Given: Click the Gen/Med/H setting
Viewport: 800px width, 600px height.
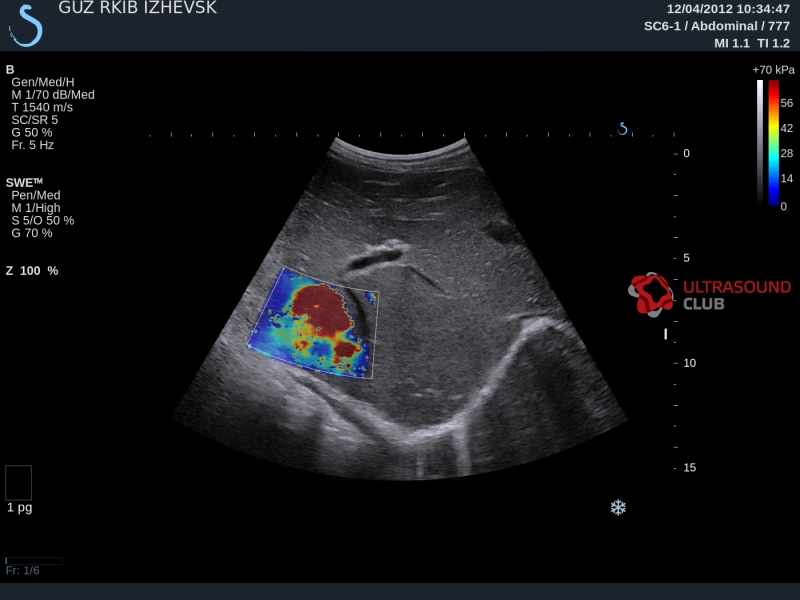Looking at the screenshot, I should click(43, 82).
